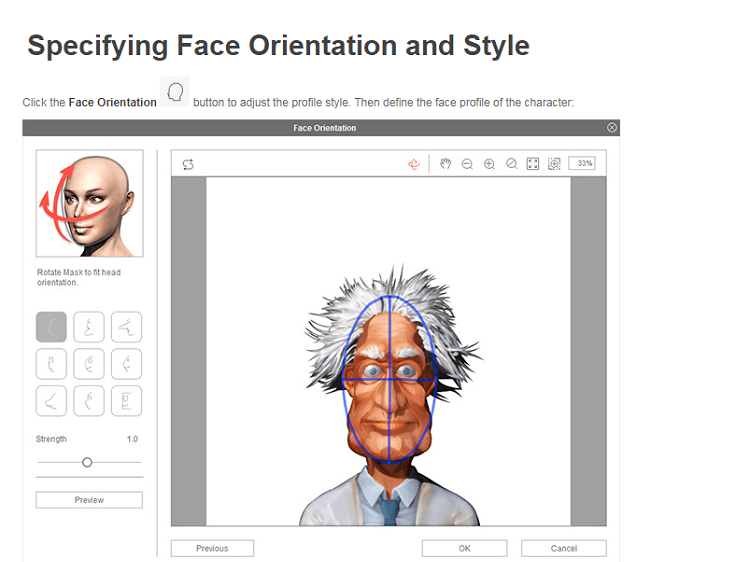Click the Strength slider handle
The width and height of the screenshot is (750, 562).
point(87,462)
